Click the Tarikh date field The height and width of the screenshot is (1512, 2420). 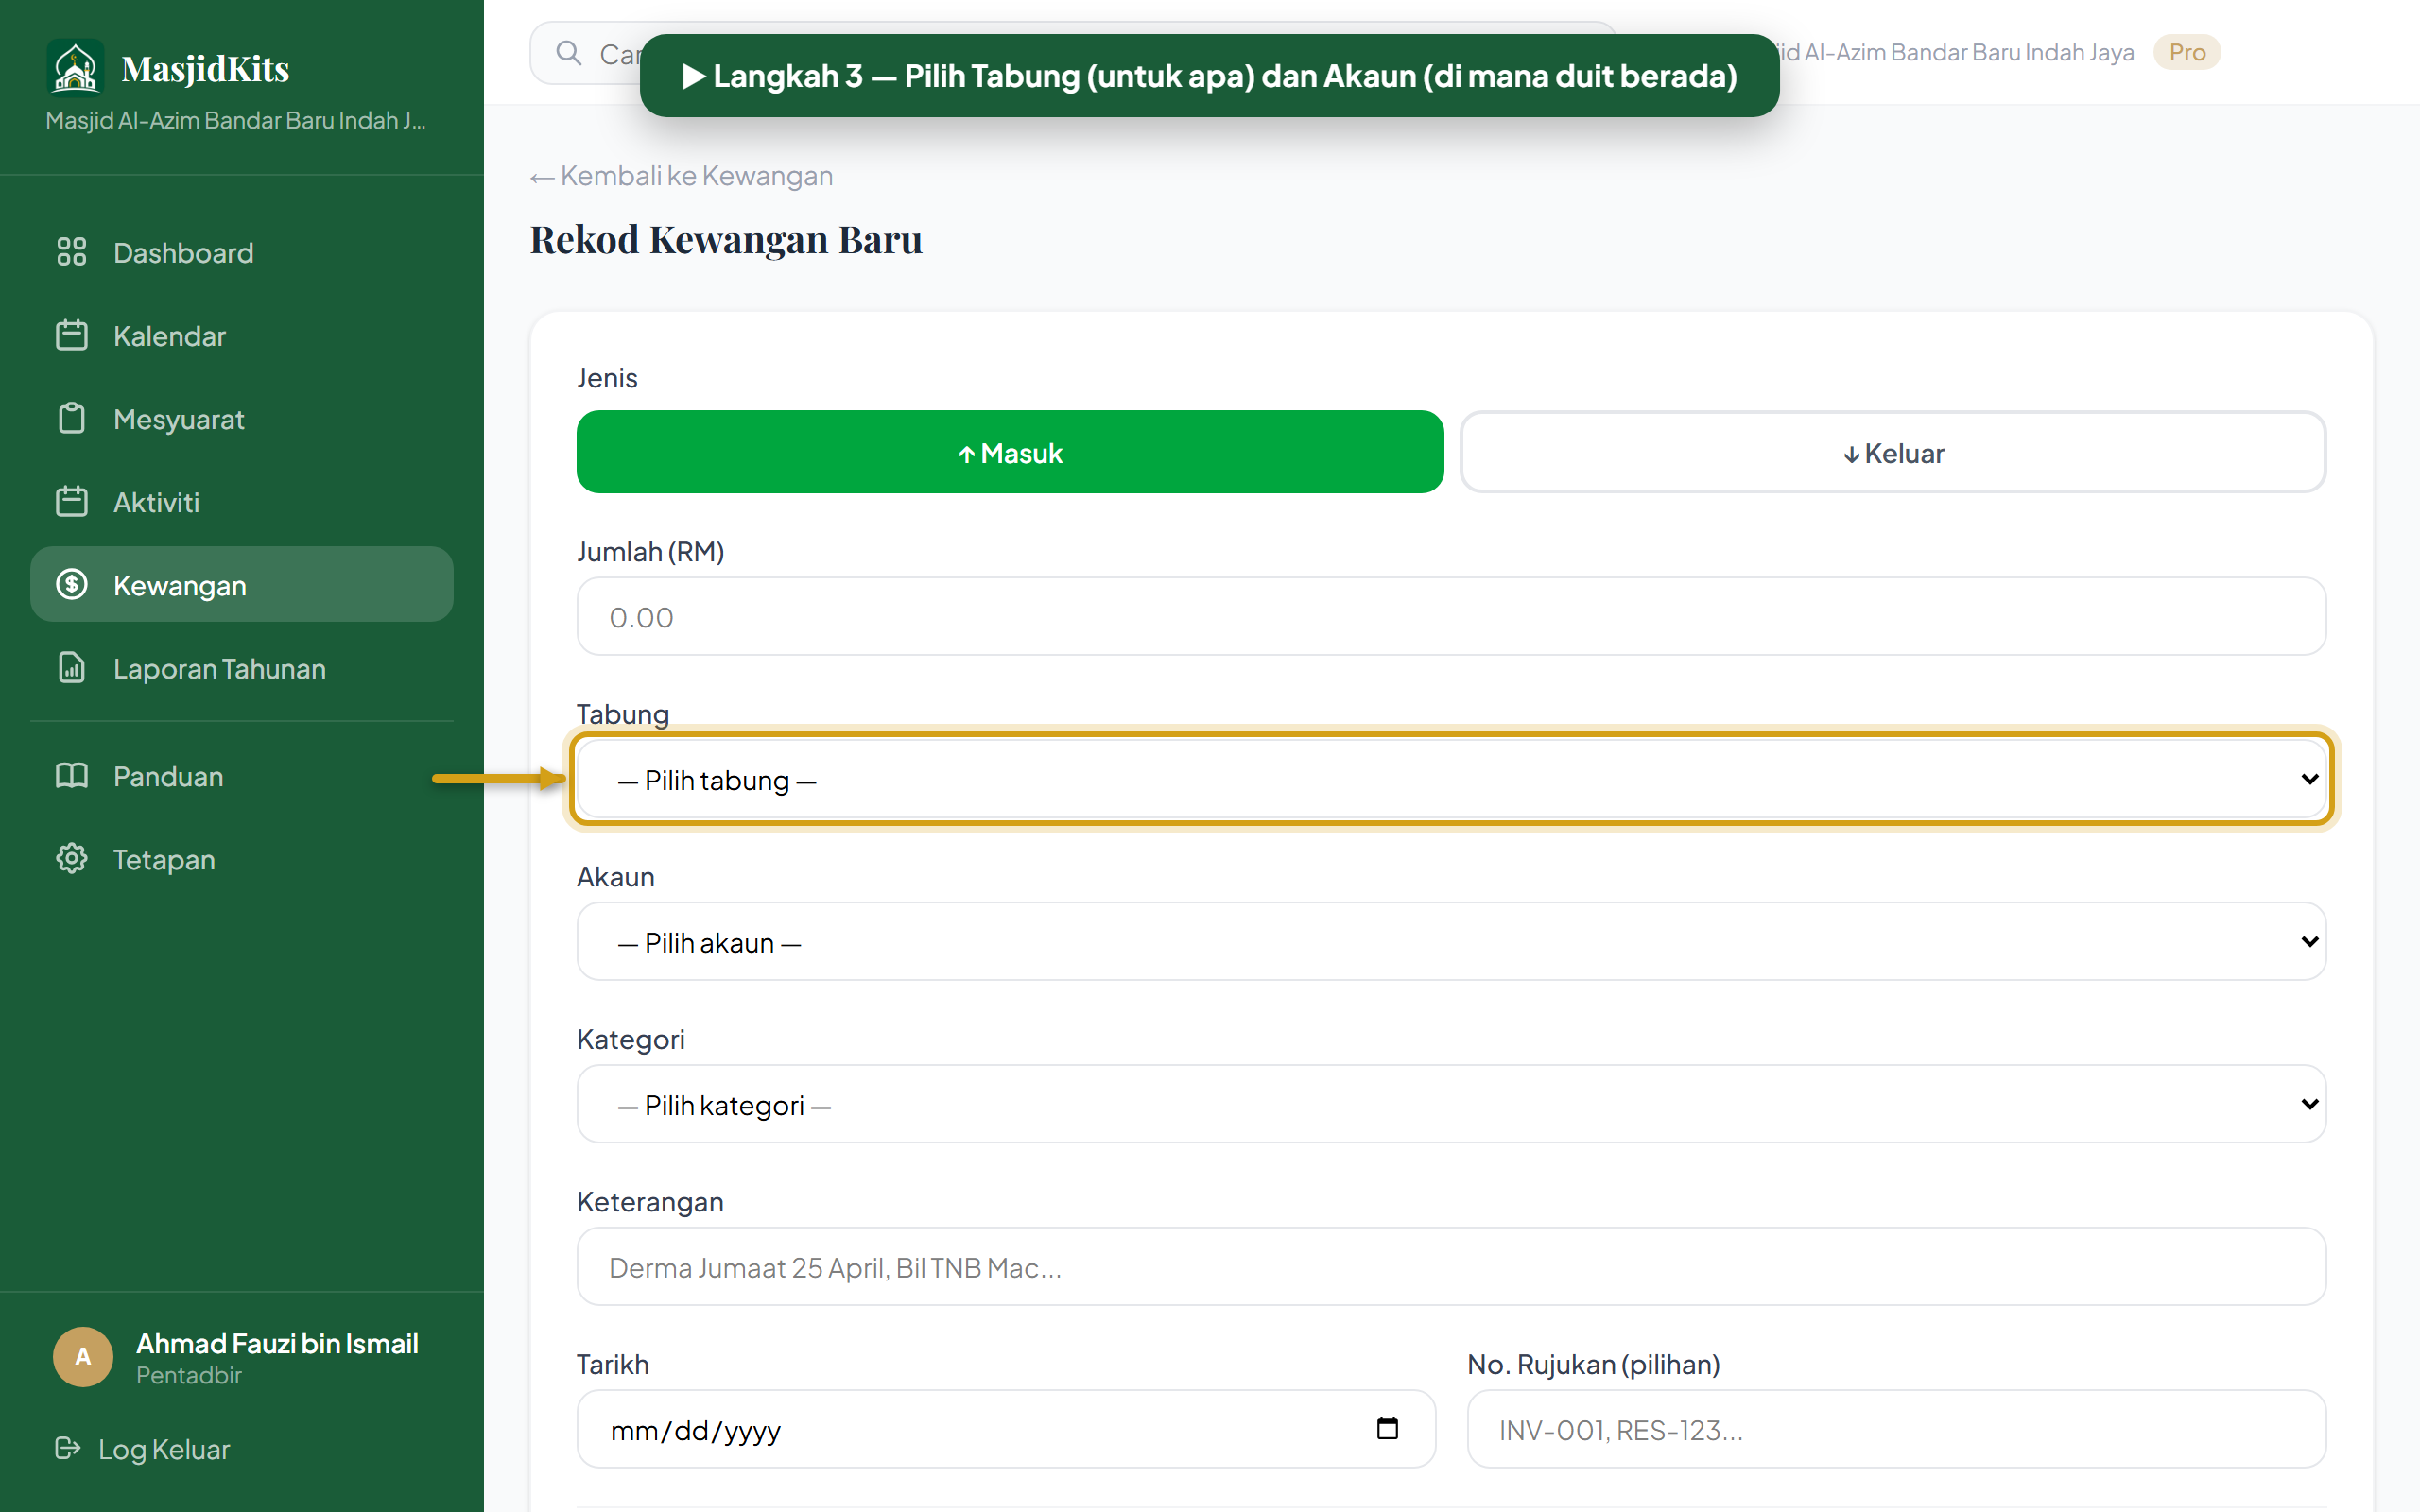1006,1429
